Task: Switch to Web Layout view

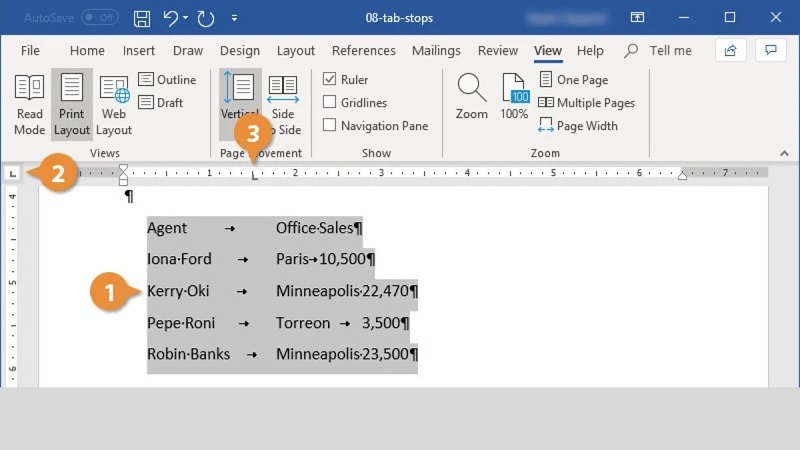Action: [x=114, y=105]
